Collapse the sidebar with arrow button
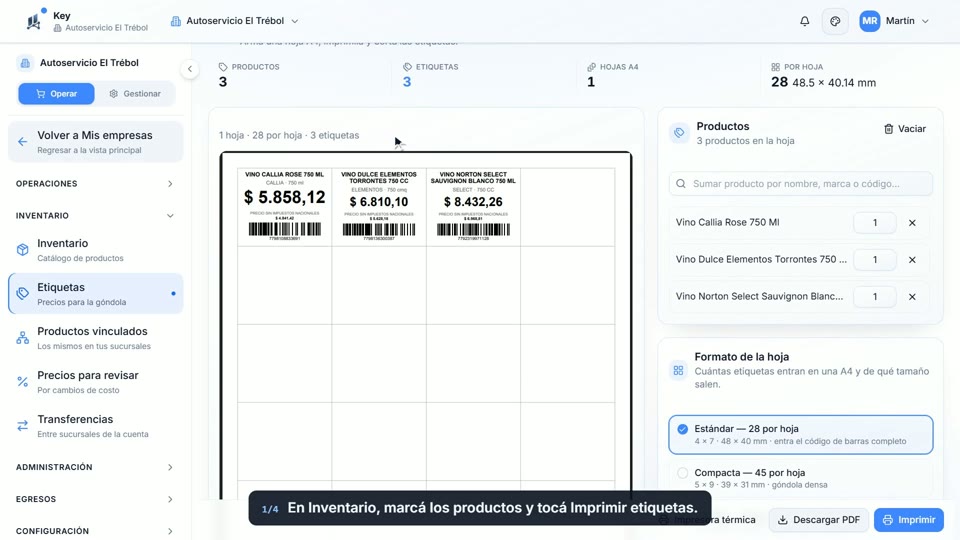The image size is (960, 540). pos(190,69)
